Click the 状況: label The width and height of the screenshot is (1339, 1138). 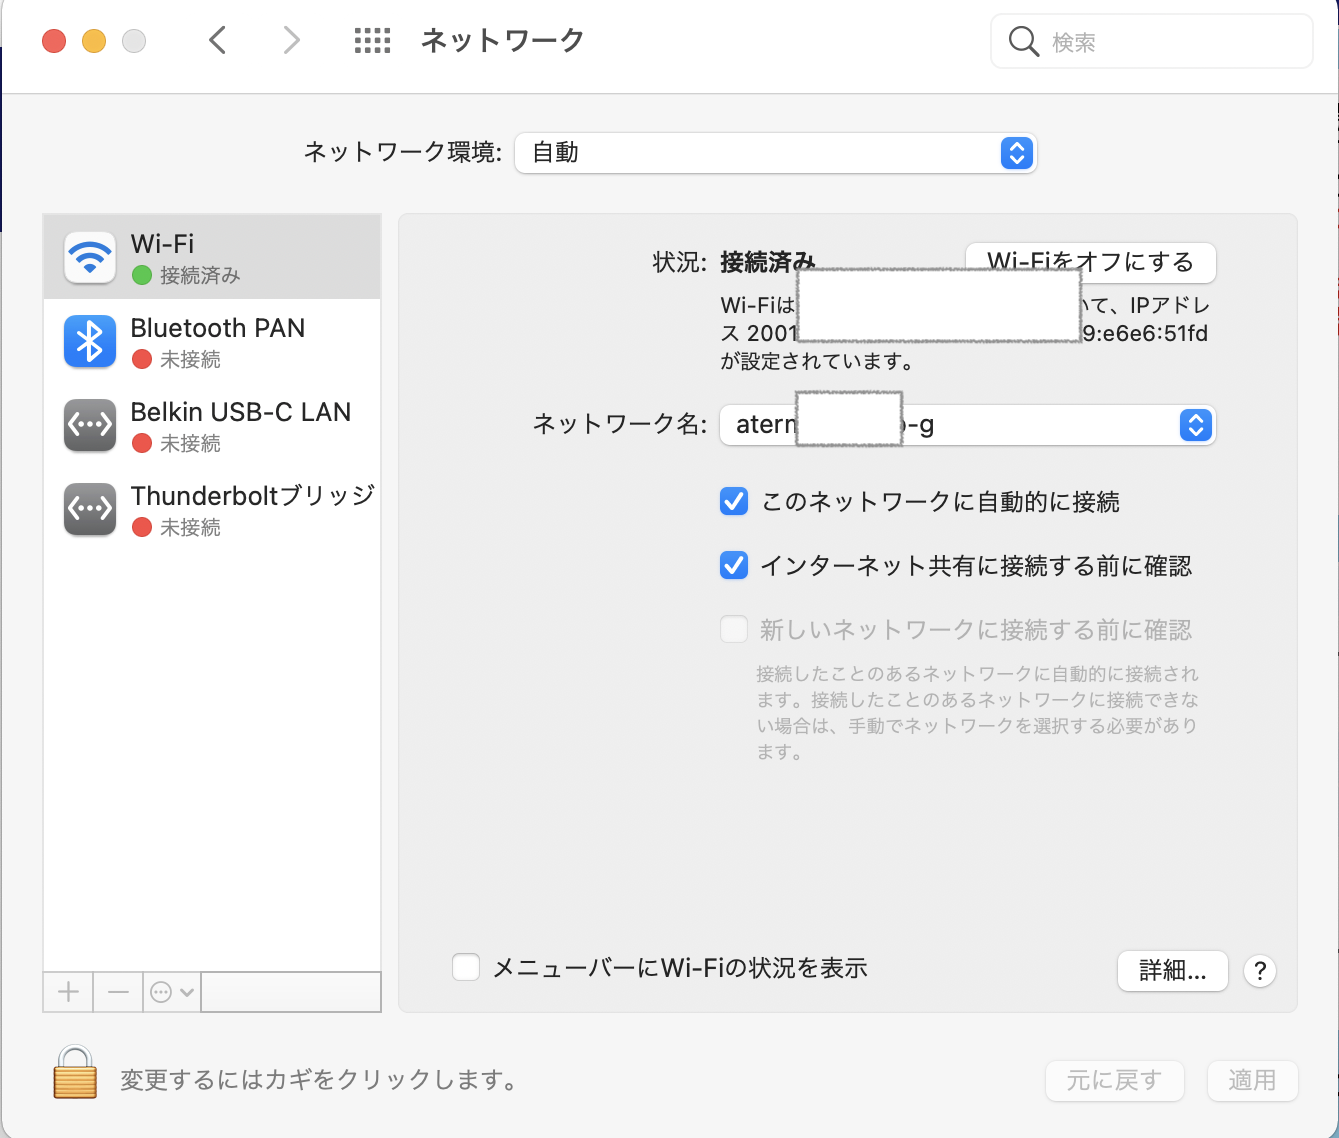pyautogui.click(x=680, y=262)
